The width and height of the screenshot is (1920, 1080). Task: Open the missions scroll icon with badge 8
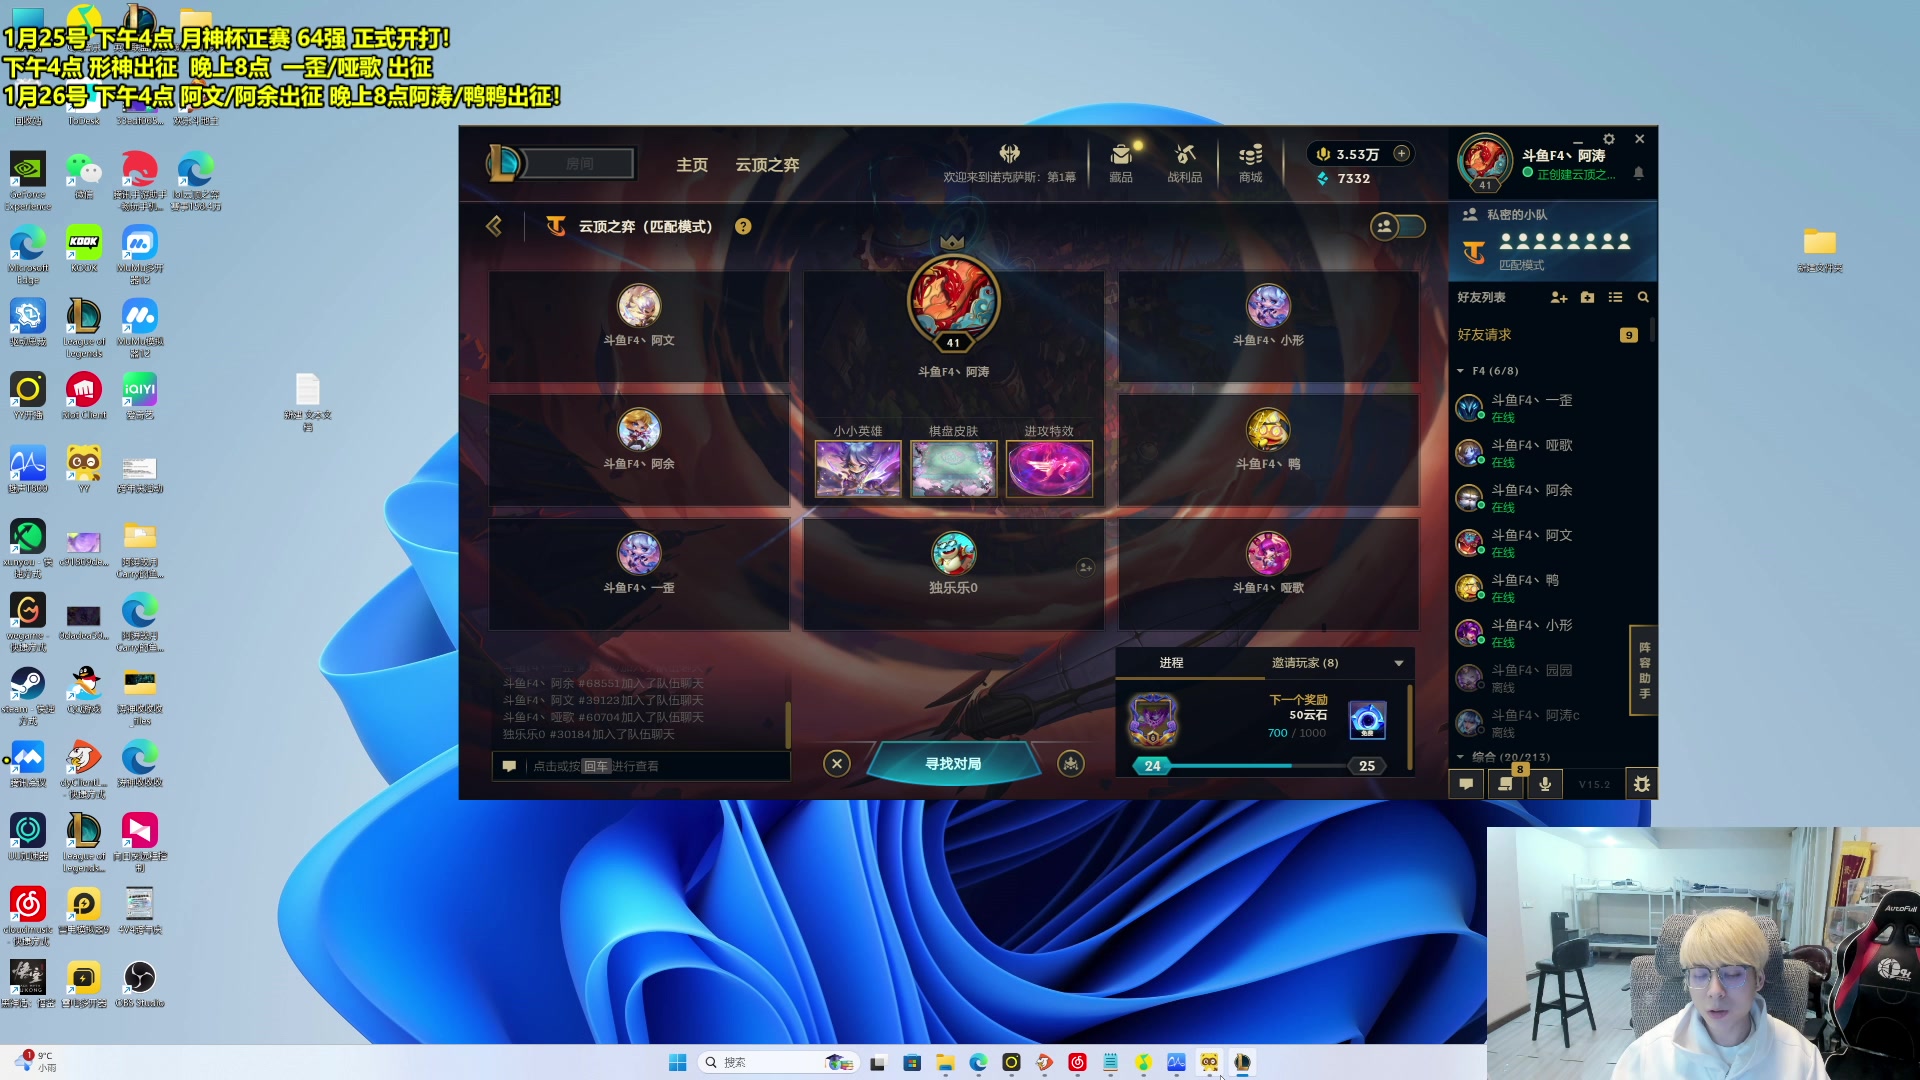(x=1505, y=784)
